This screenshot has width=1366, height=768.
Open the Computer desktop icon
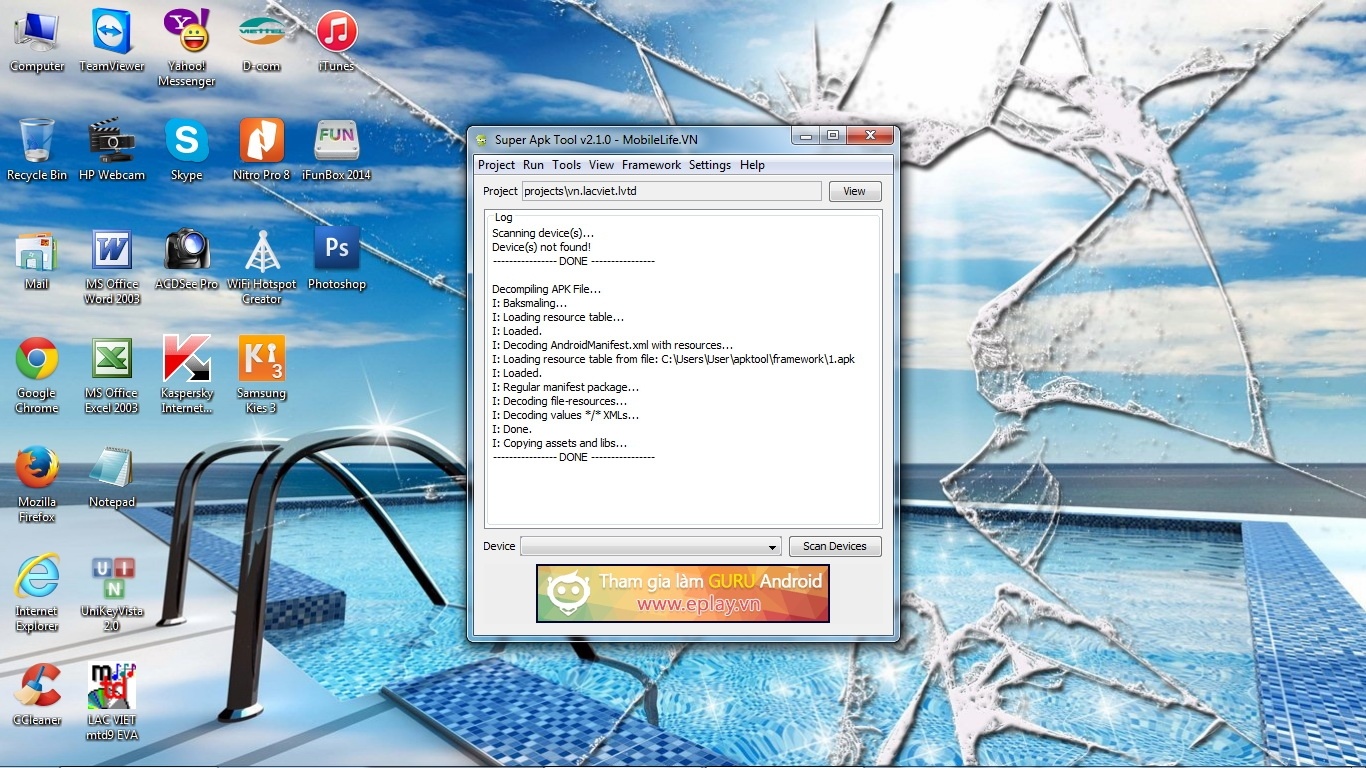[x=37, y=40]
